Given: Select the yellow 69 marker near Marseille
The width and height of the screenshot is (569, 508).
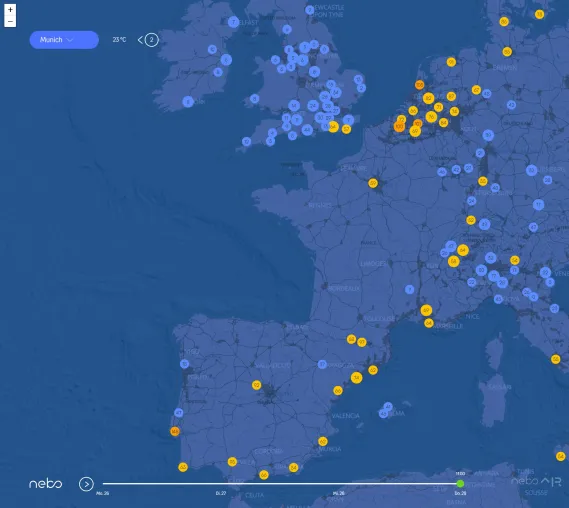Looking at the screenshot, I should click(426, 310).
